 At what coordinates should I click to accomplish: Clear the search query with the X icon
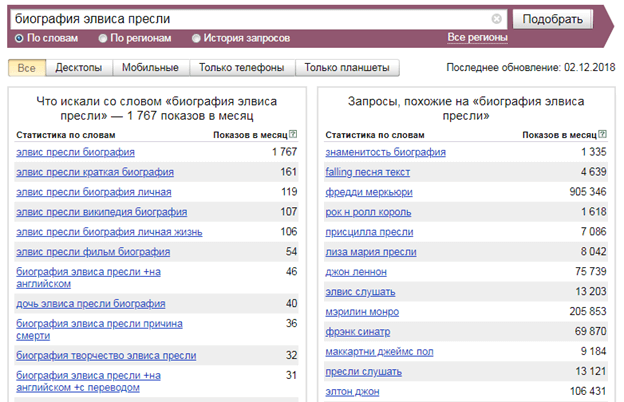pos(496,19)
